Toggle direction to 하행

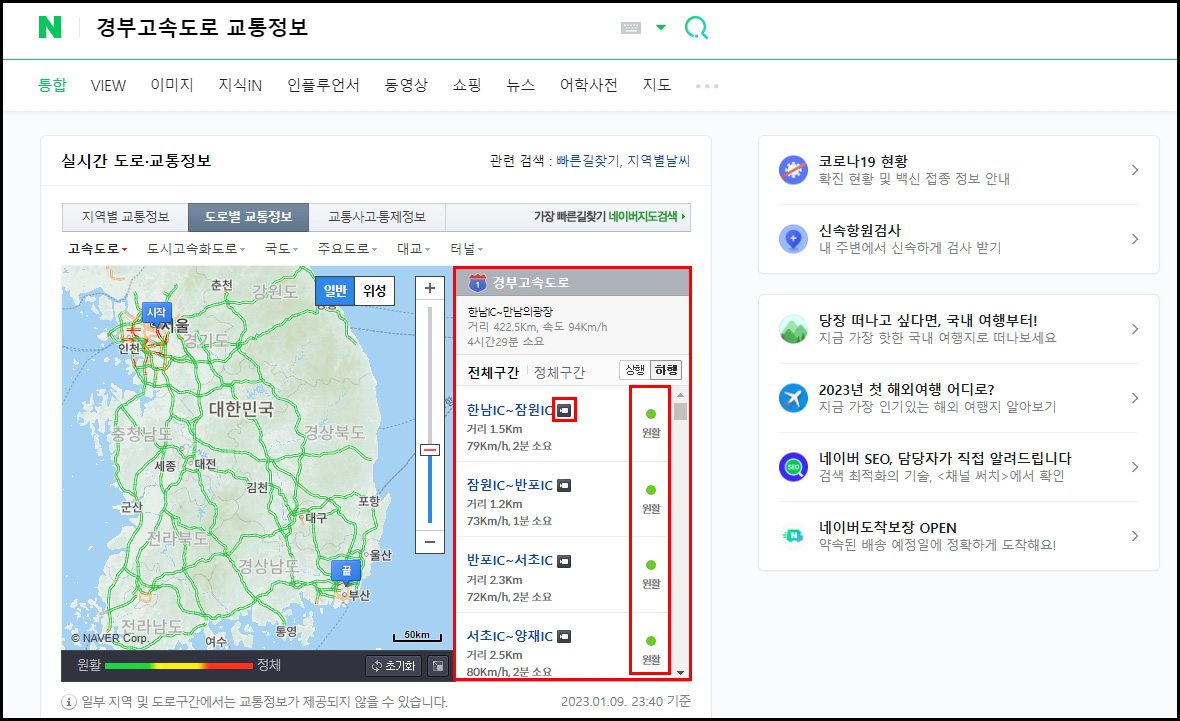(666, 370)
